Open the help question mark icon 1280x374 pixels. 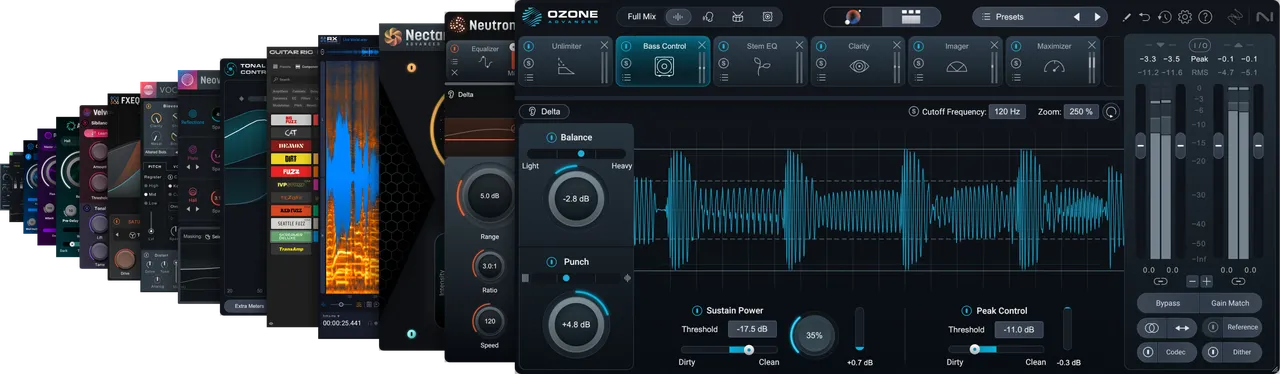[1205, 17]
